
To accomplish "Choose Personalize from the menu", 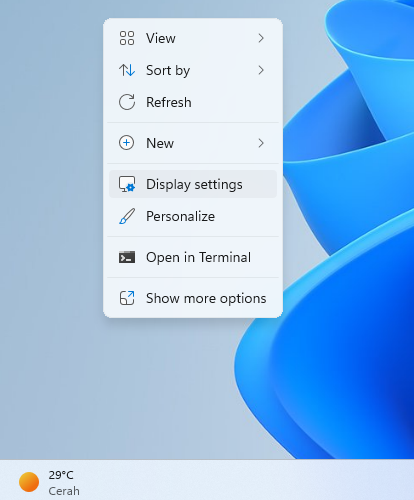I will pyautogui.click(x=193, y=216).
